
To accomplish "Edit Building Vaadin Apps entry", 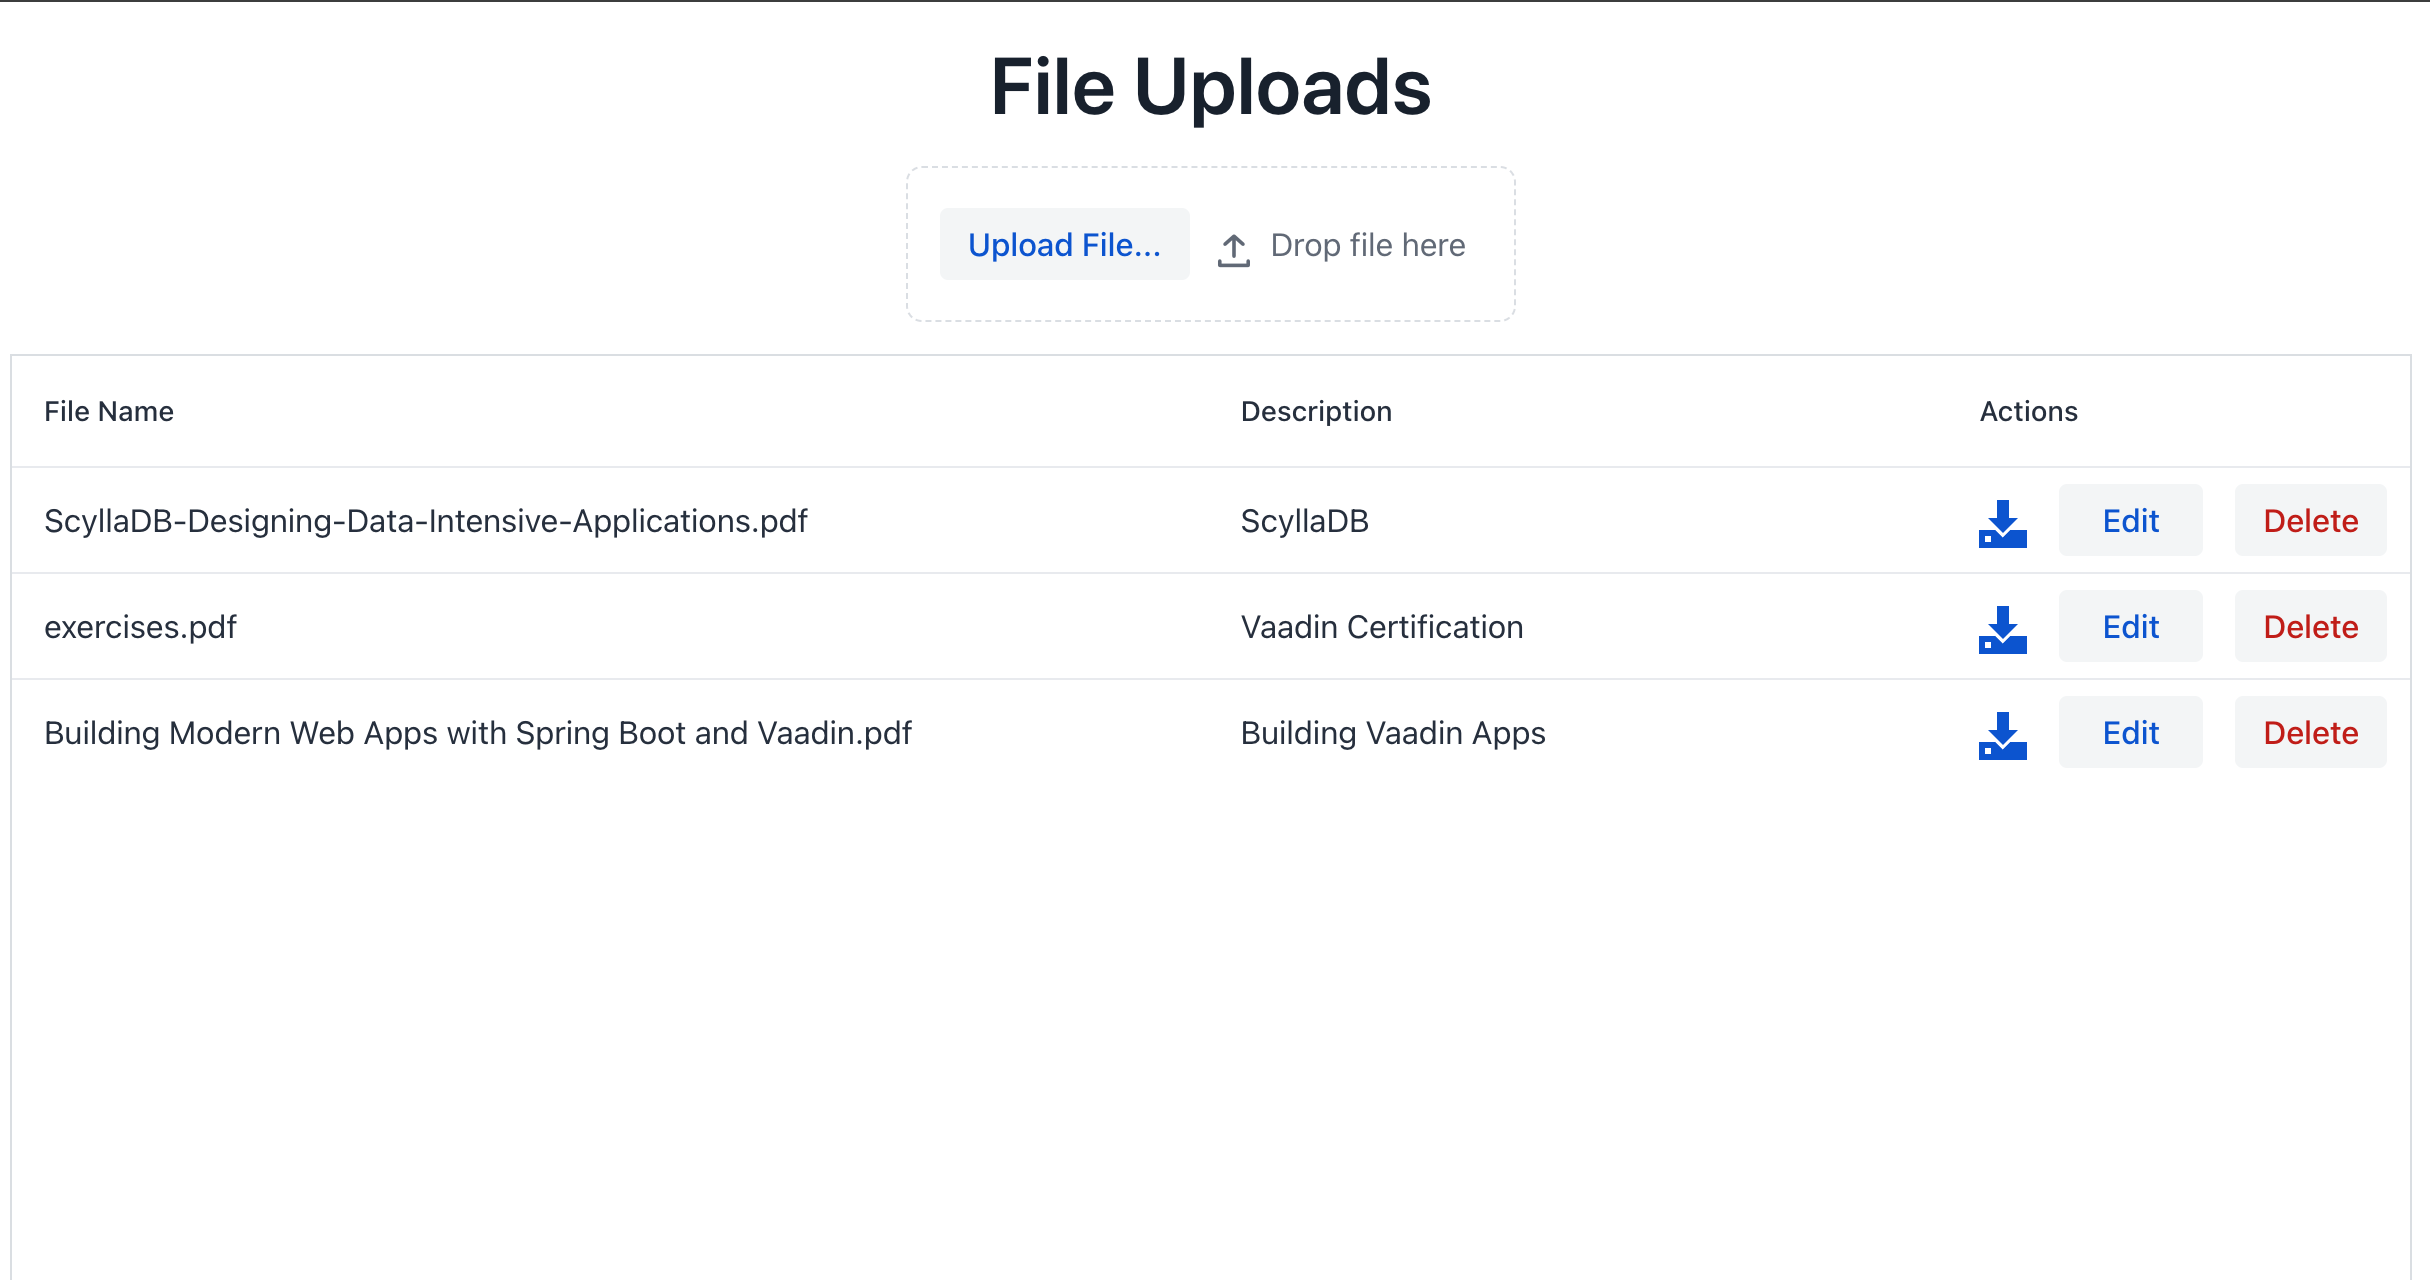I will coord(2131,732).
